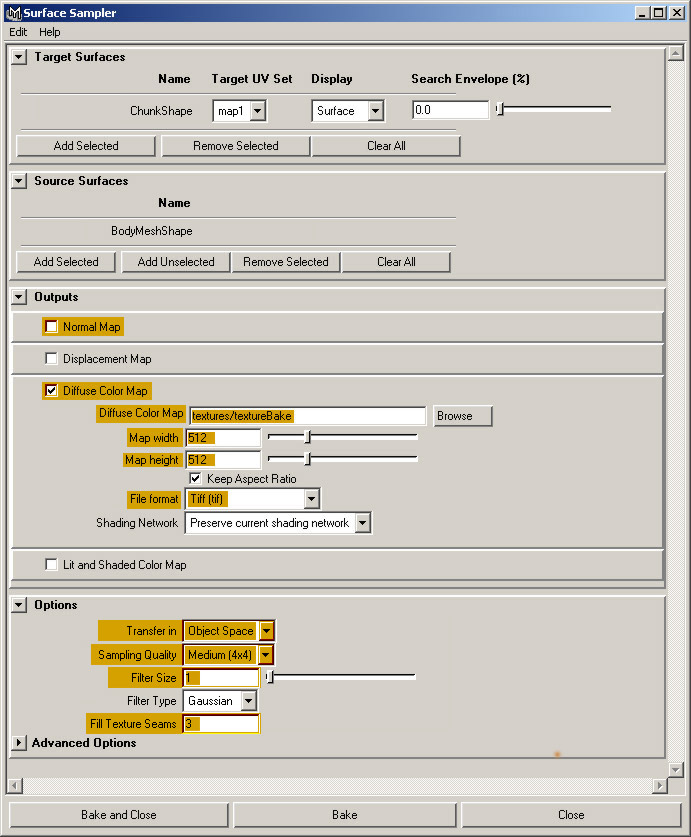Open the Edit menu
The width and height of the screenshot is (691, 837).
[18, 32]
